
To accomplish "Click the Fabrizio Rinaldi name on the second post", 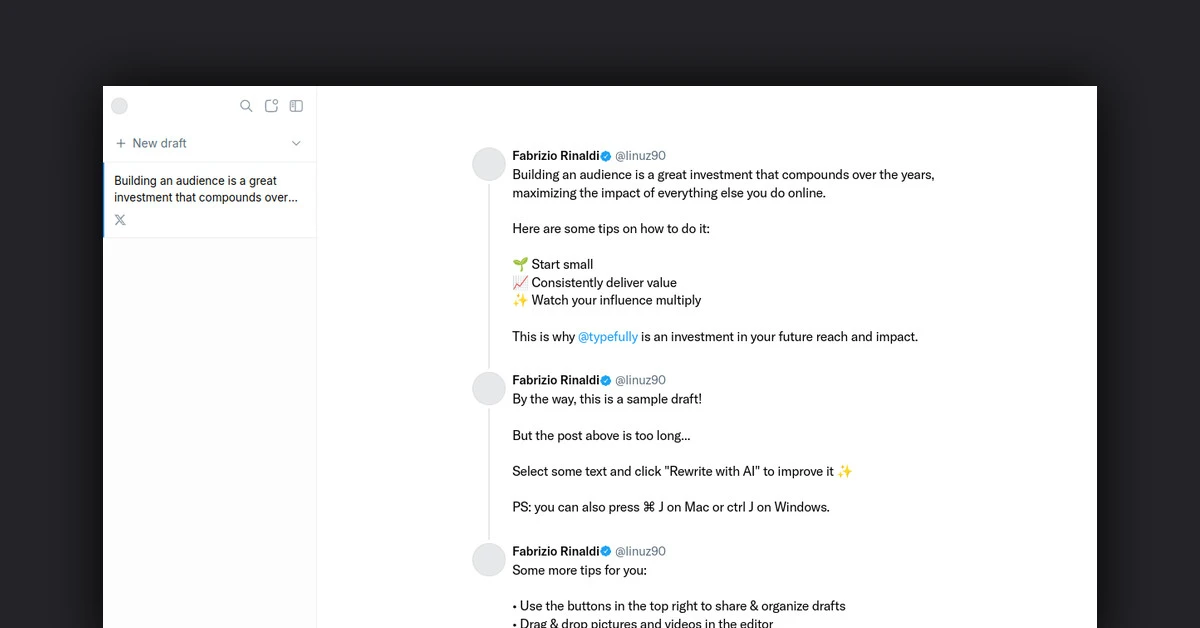I will coord(555,380).
